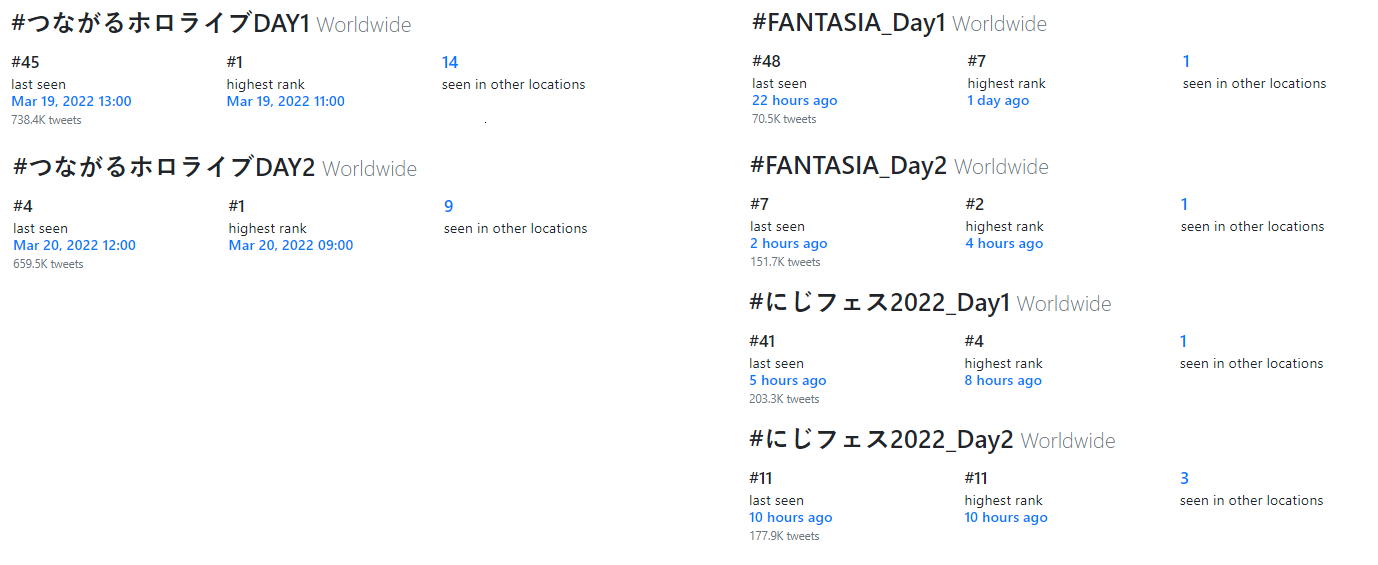Click the Mar 19, 2022 13:00 last seen date
1378x565 pixels.
71,101
